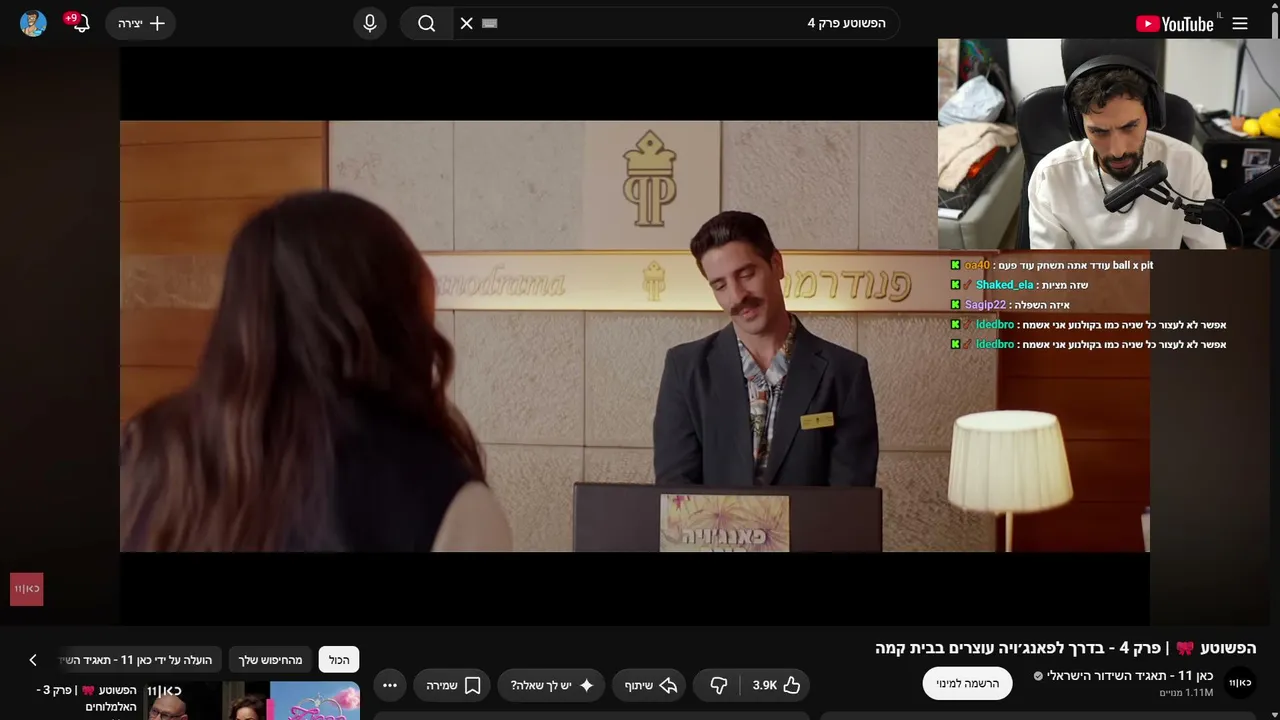Share the video via שיתוף
Image resolution: width=1280 pixels, height=720 pixels.
click(651, 685)
